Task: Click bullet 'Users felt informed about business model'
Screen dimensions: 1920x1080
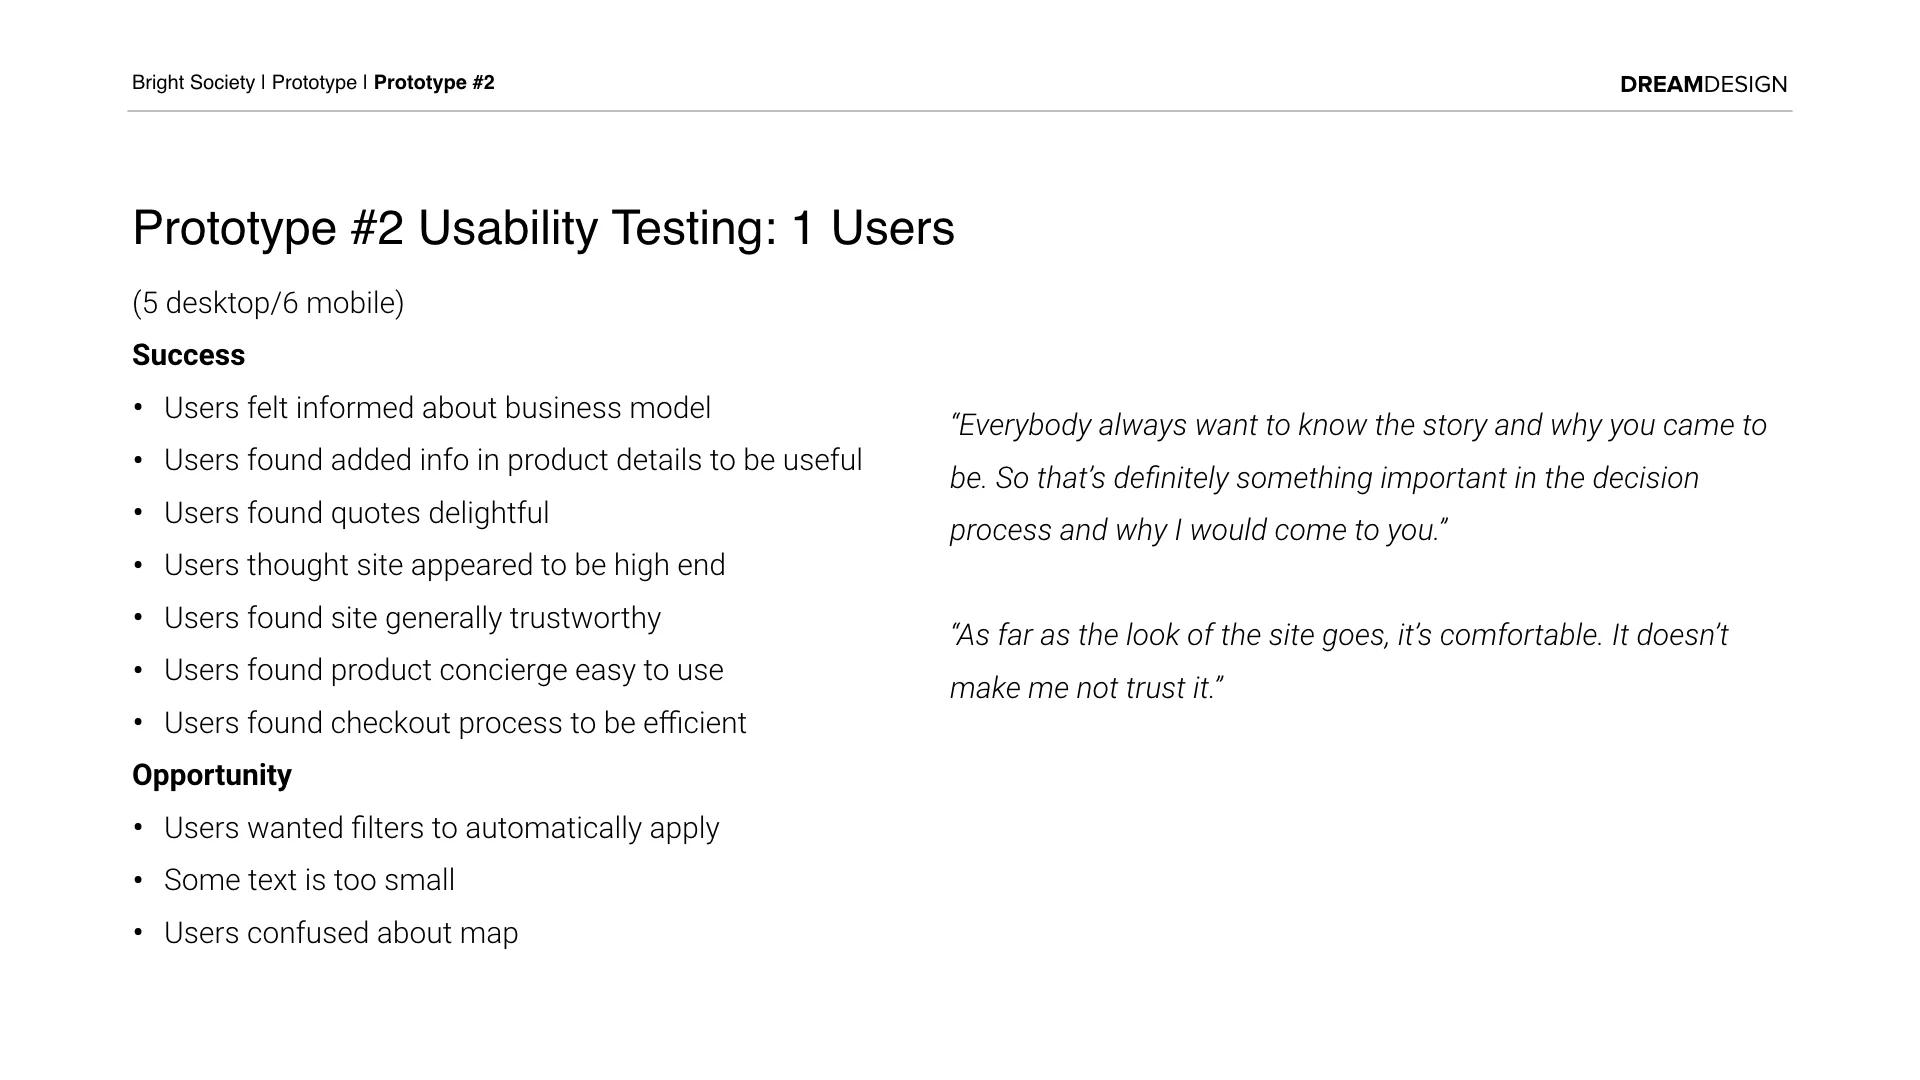Action: pyautogui.click(x=437, y=408)
